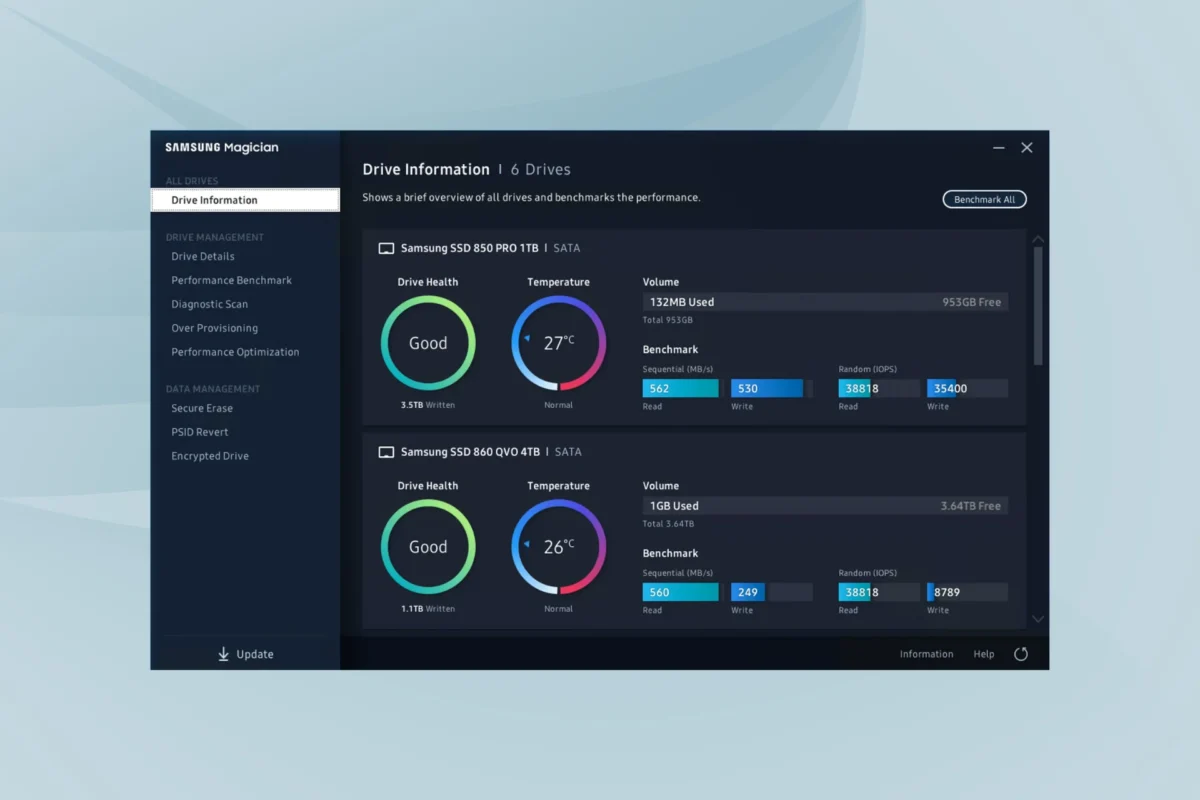1200x800 pixels.
Task: Open the Help link in footer
Action: coord(984,654)
